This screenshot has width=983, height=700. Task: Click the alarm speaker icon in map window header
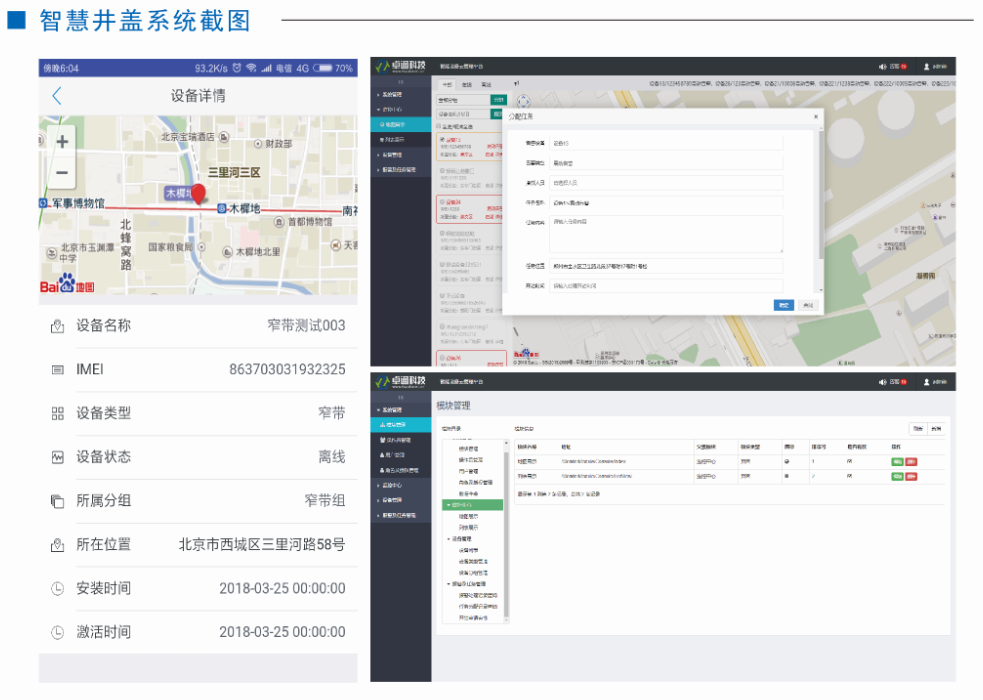(x=882, y=66)
